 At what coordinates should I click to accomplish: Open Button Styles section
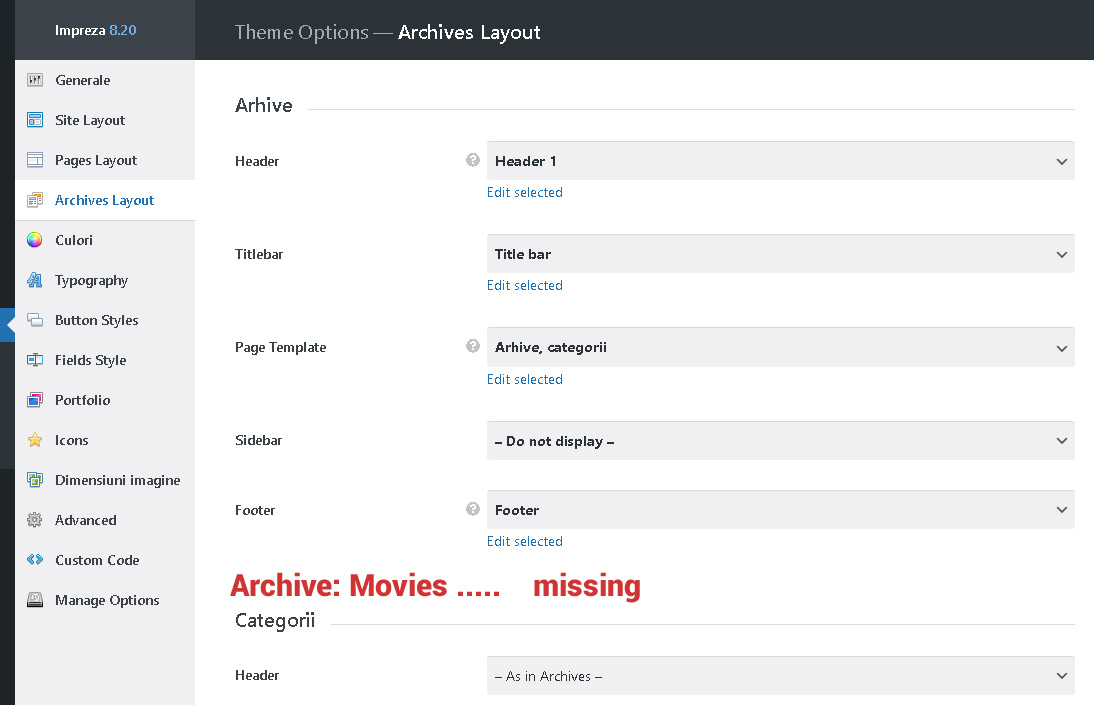105,320
